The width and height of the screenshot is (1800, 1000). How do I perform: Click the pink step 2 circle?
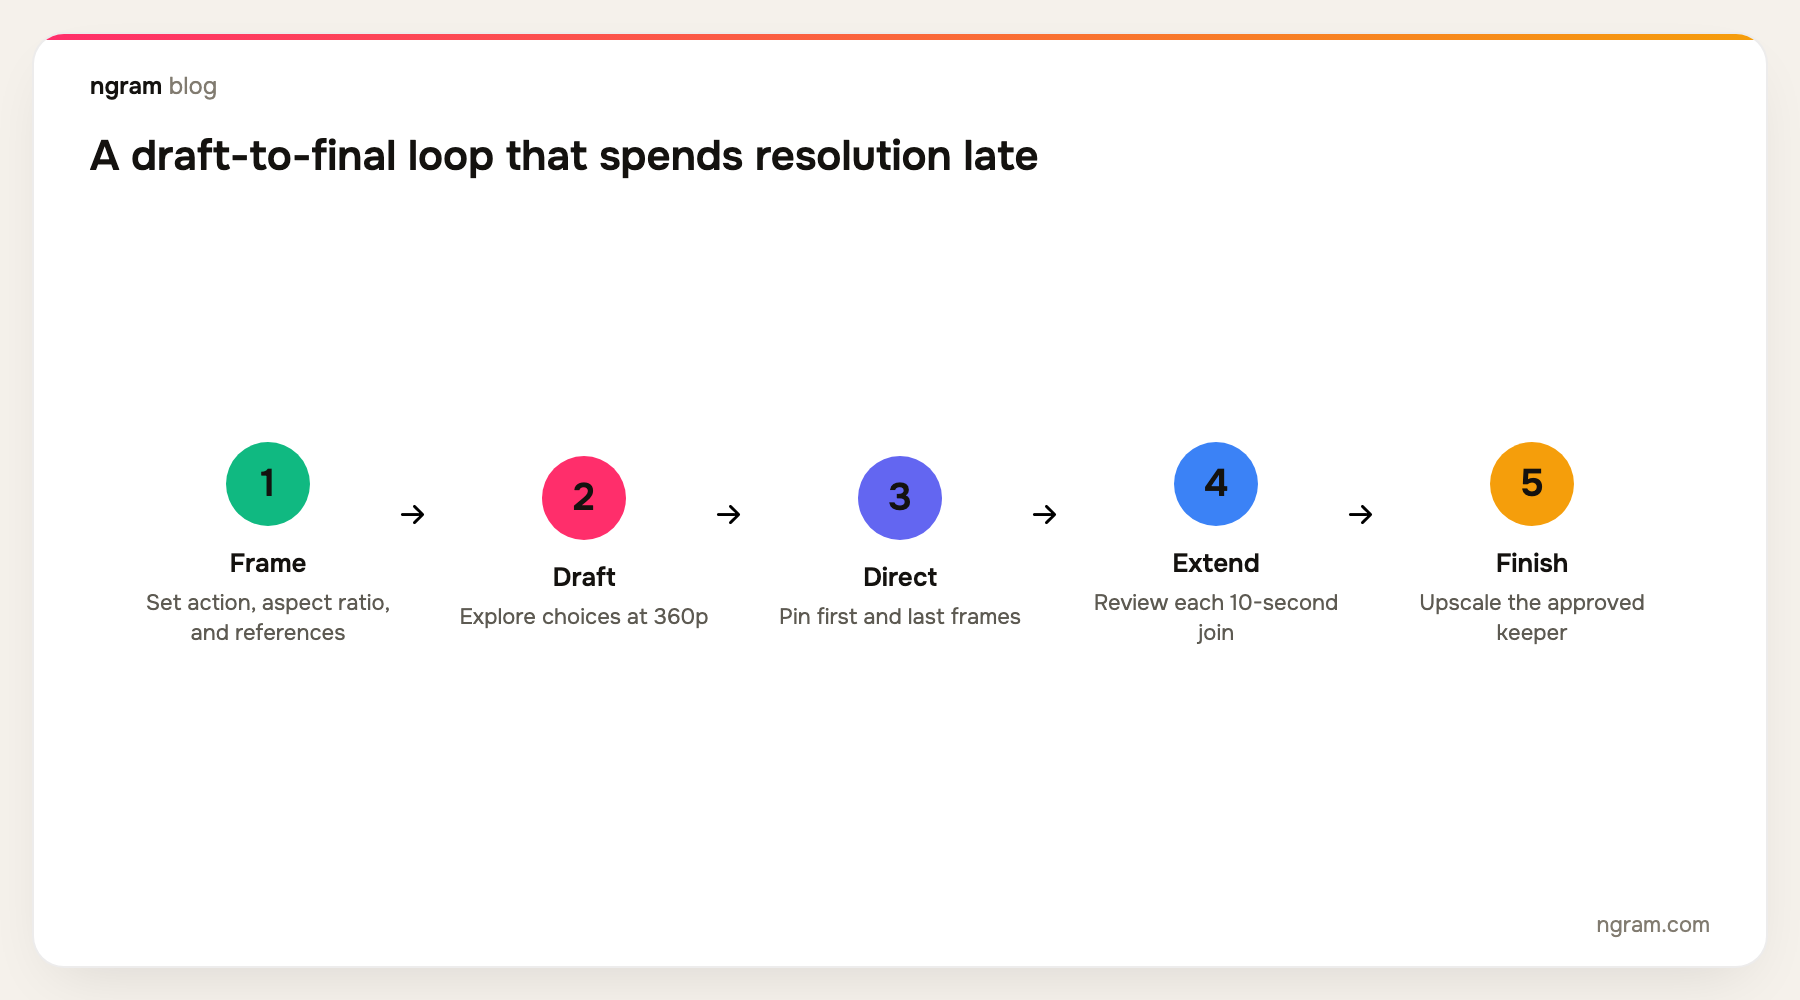[x=584, y=498]
